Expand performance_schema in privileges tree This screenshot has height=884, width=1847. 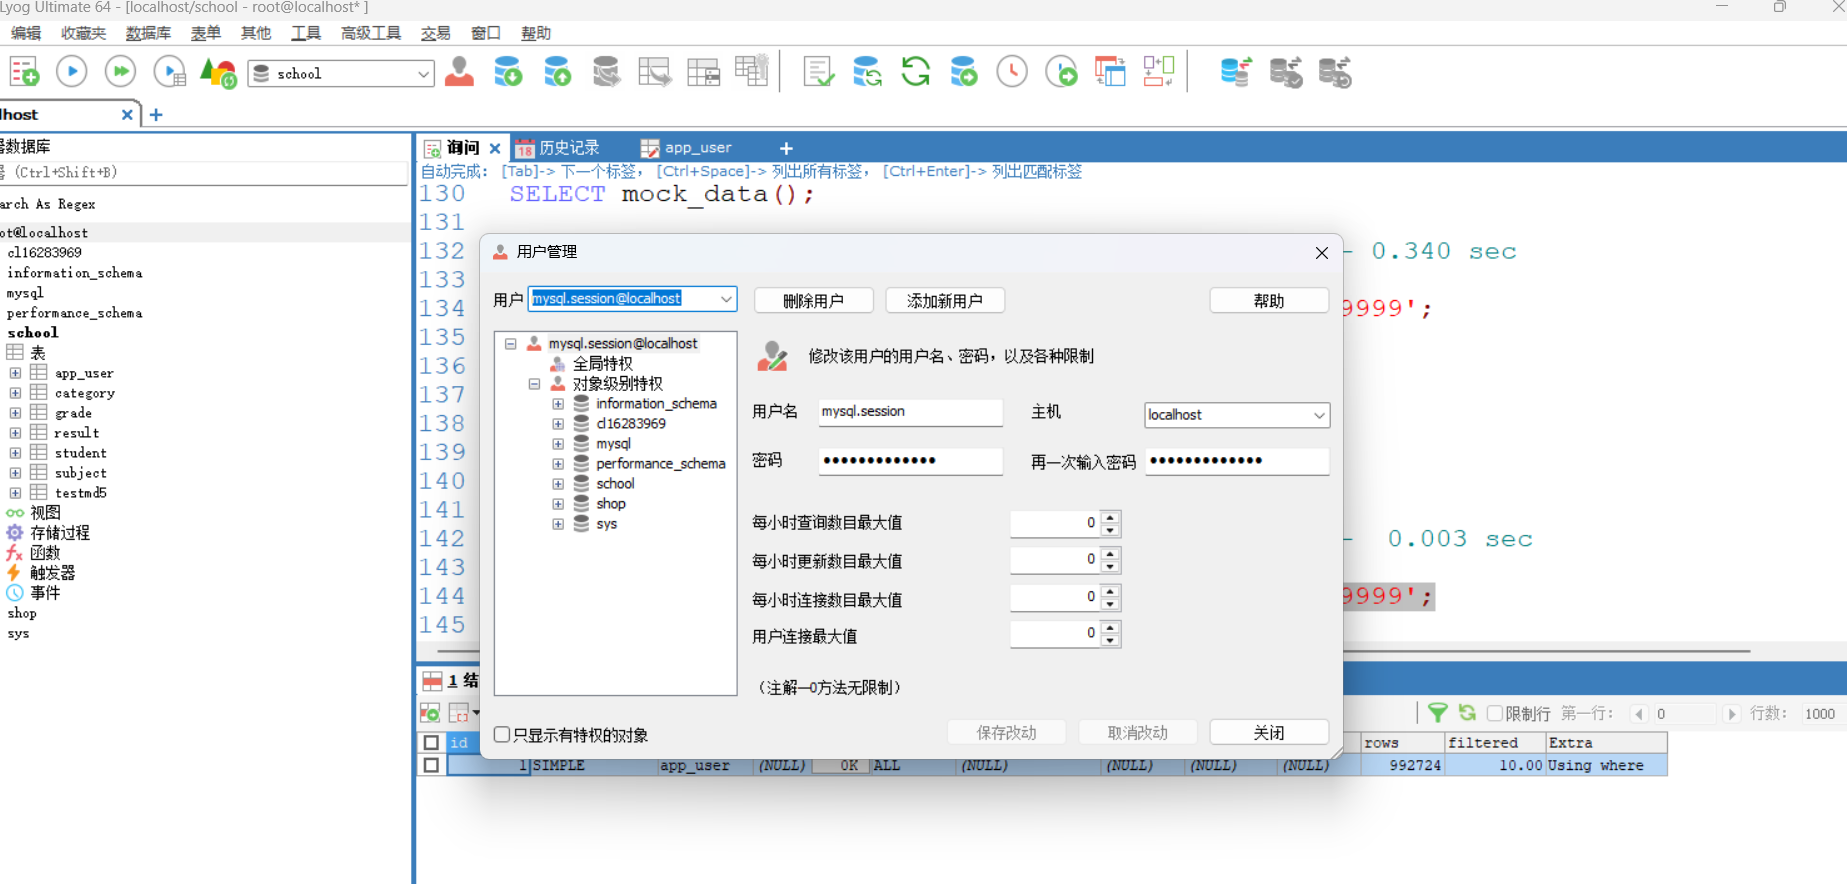tap(558, 464)
